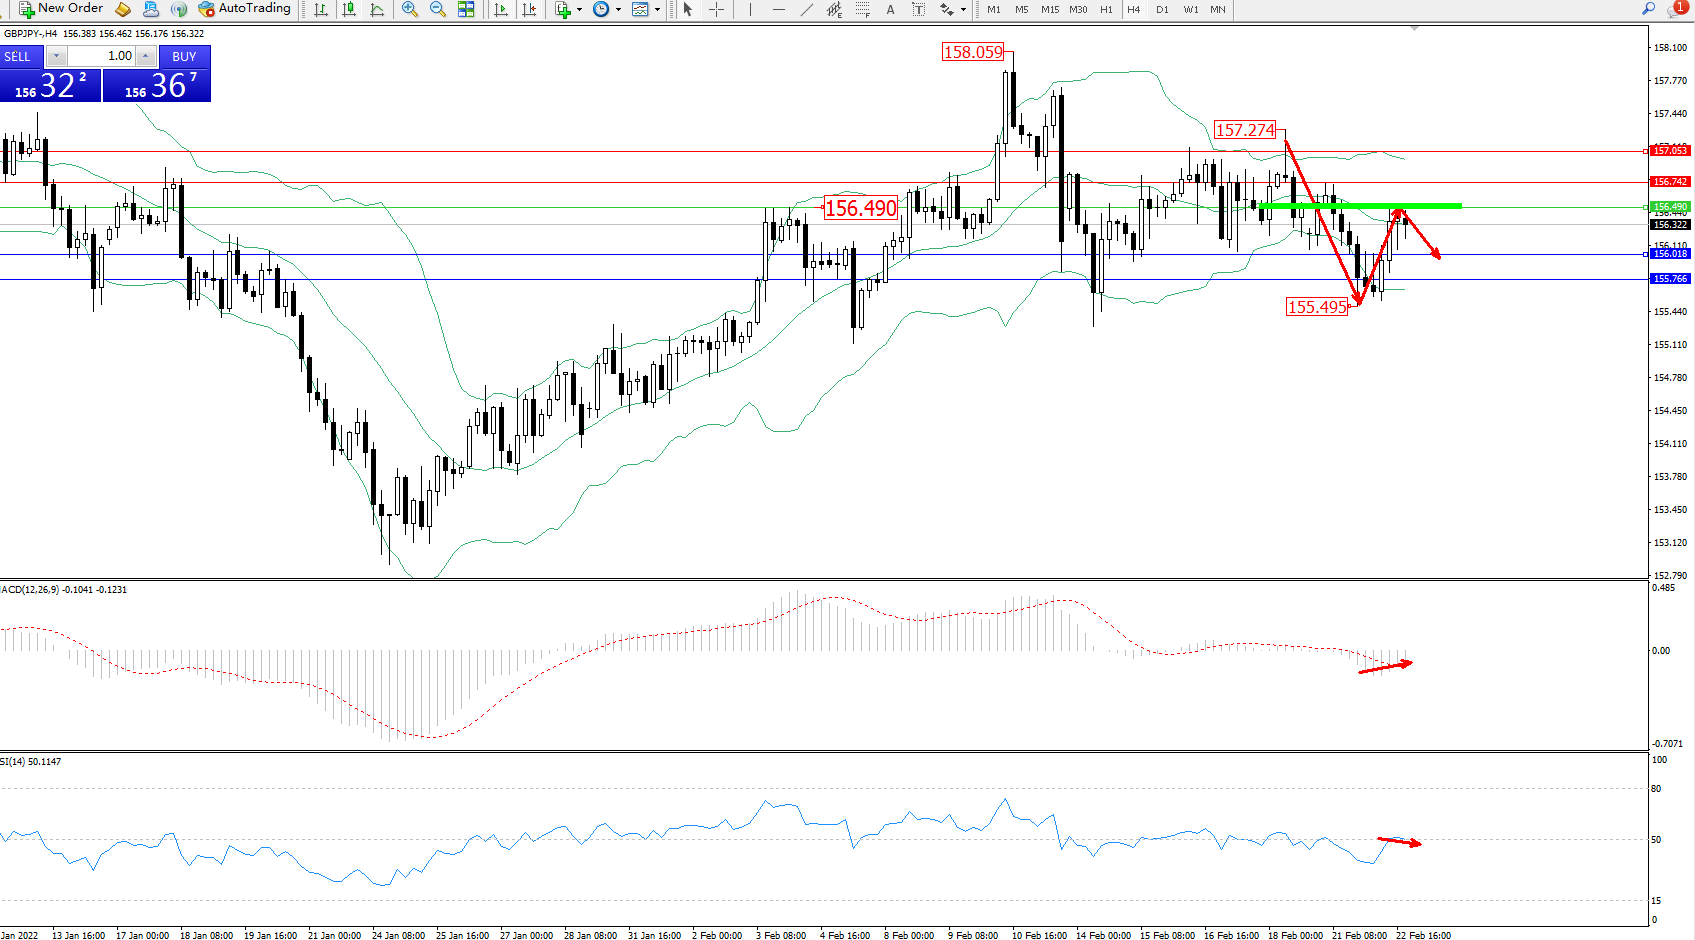This screenshot has height=940, width=1695.
Task: Open the search magnifier icon
Action: point(1648,9)
